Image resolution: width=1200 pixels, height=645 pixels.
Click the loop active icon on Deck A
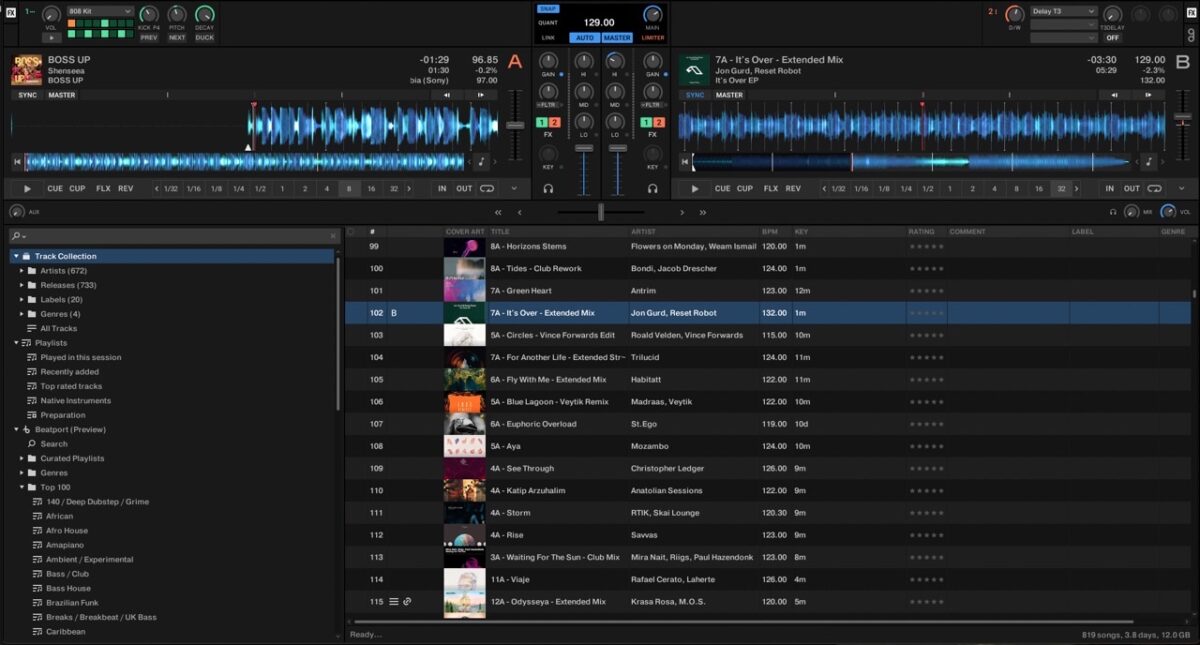(487, 188)
